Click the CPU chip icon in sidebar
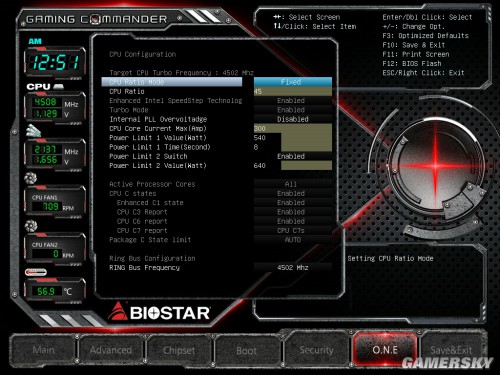Viewport: 500px width, 375px height. pos(58,87)
